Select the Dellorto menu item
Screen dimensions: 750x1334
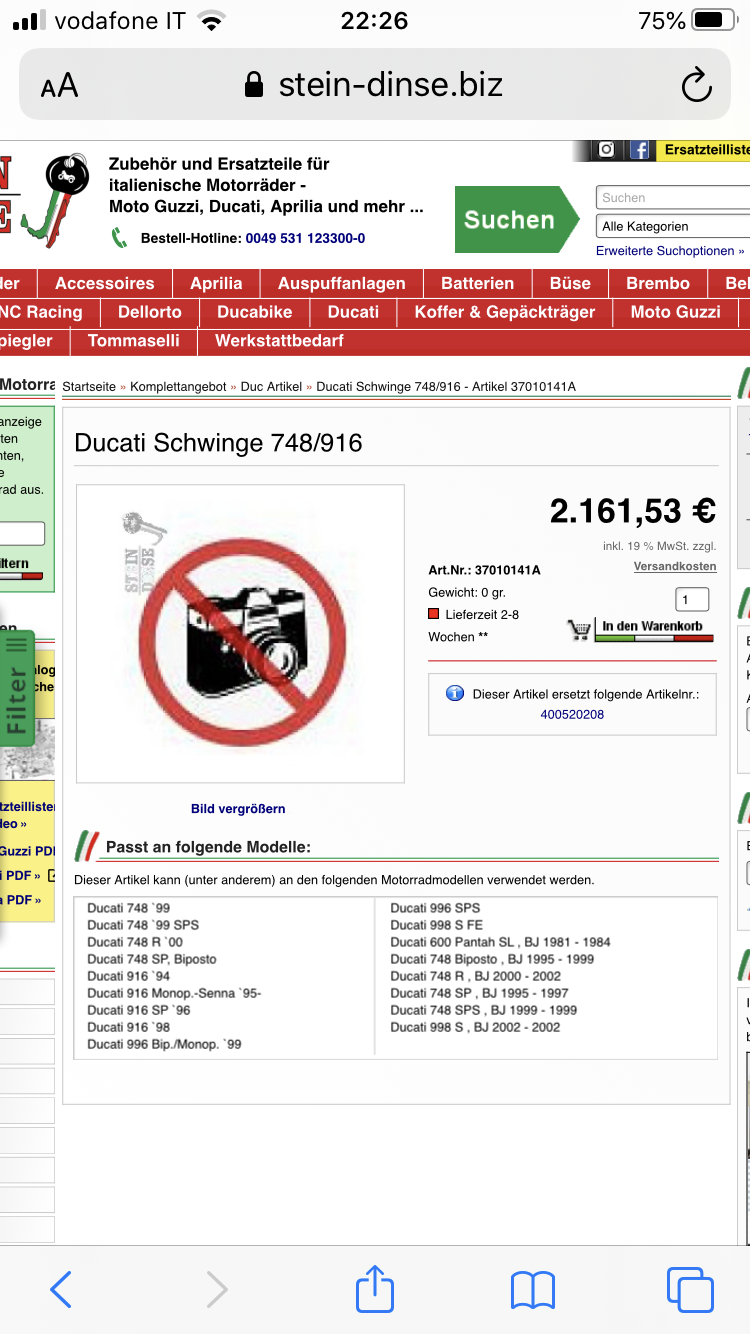150,312
